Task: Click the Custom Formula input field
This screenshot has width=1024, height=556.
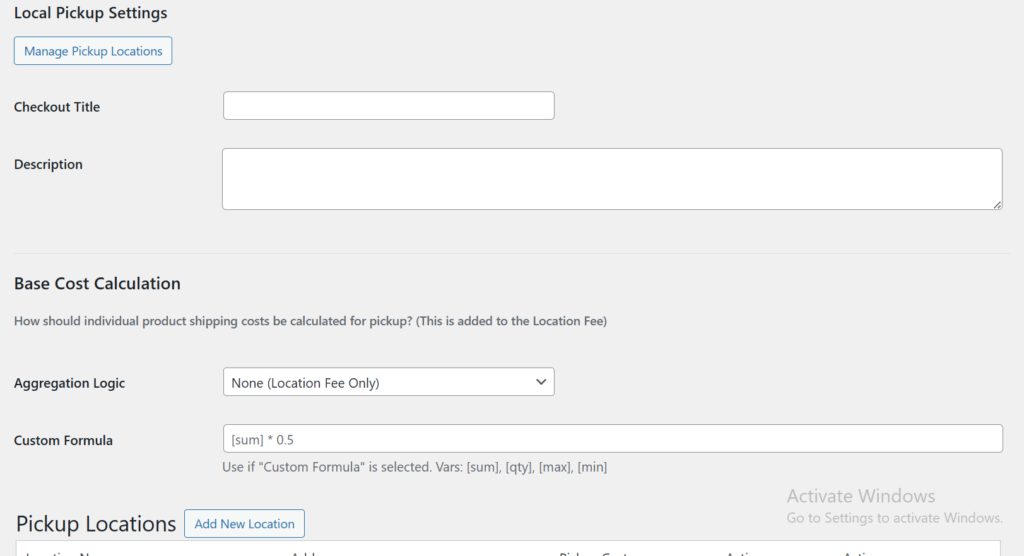Action: [x=611, y=439]
